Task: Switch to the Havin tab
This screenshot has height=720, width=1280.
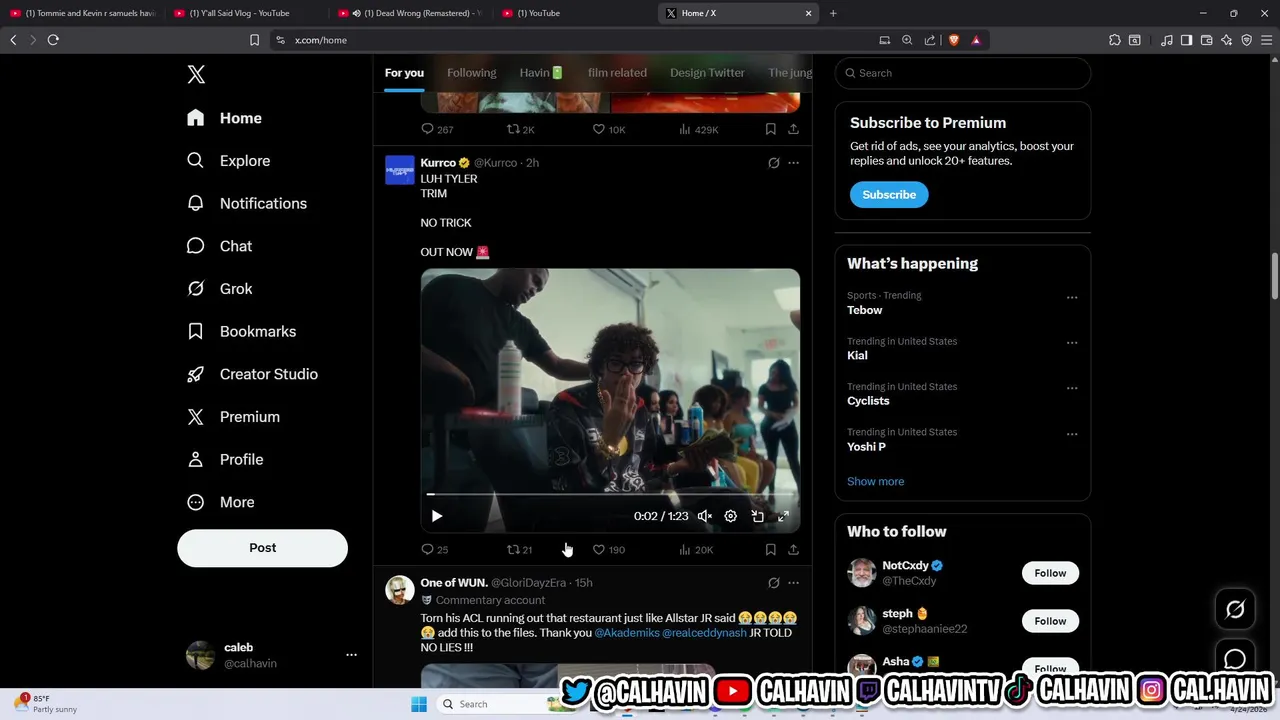Action: 541,73
